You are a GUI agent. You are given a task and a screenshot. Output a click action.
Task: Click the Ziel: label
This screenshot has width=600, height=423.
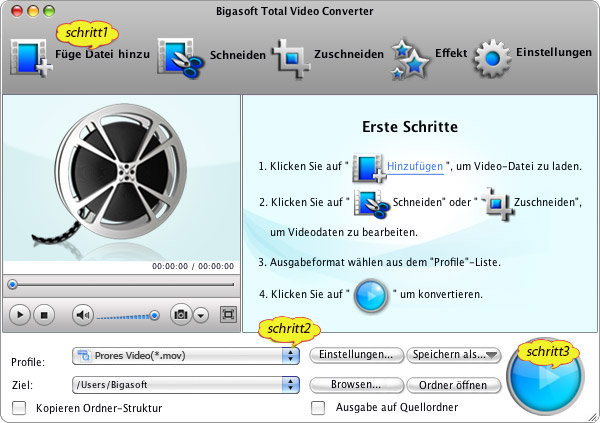(22, 385)
